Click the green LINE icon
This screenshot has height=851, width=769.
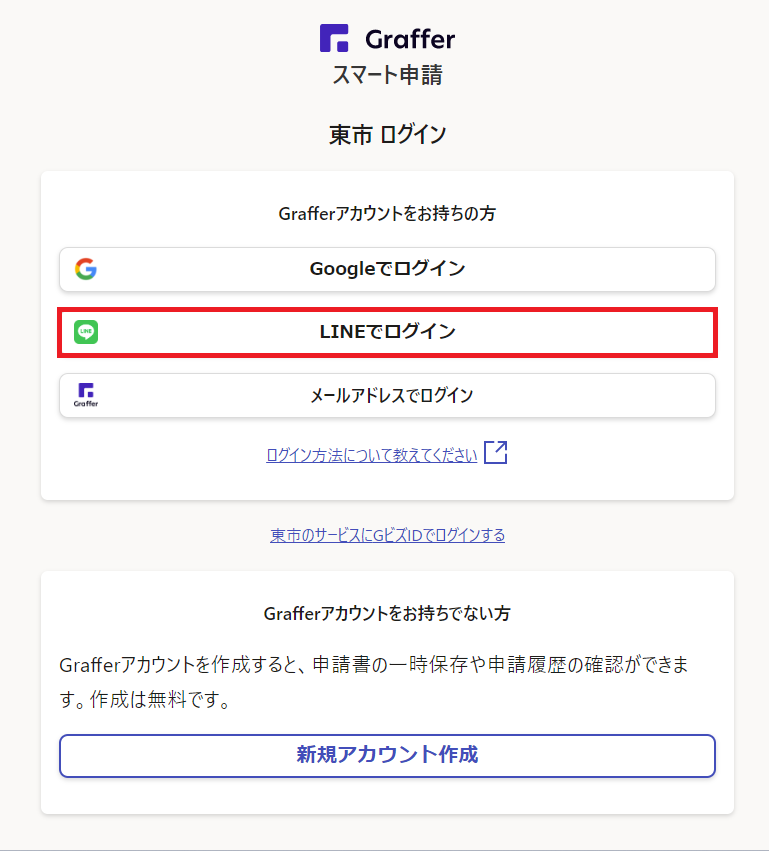click(x=86, y=332)
